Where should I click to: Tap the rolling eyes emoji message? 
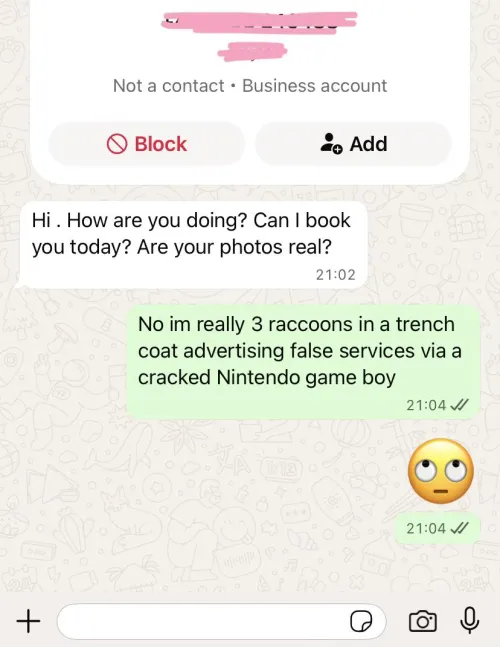tap(441, 471)
